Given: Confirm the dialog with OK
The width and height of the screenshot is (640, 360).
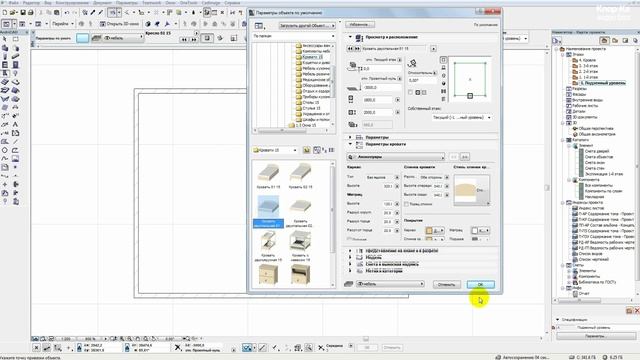Looking at the screenshot, I should click(480, 284).
